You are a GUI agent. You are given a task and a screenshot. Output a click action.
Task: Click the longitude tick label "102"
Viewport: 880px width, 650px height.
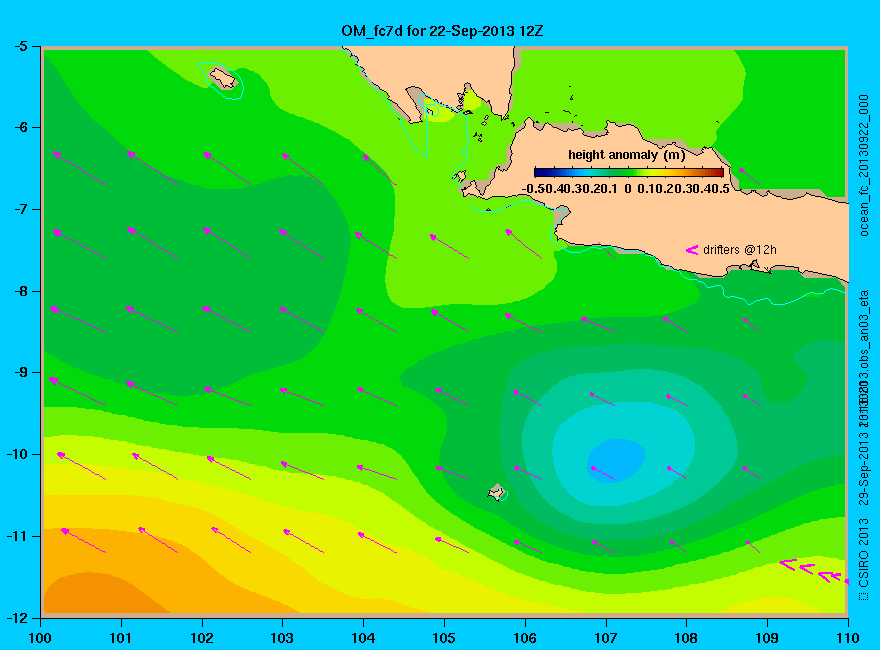(x=201, y=638)
